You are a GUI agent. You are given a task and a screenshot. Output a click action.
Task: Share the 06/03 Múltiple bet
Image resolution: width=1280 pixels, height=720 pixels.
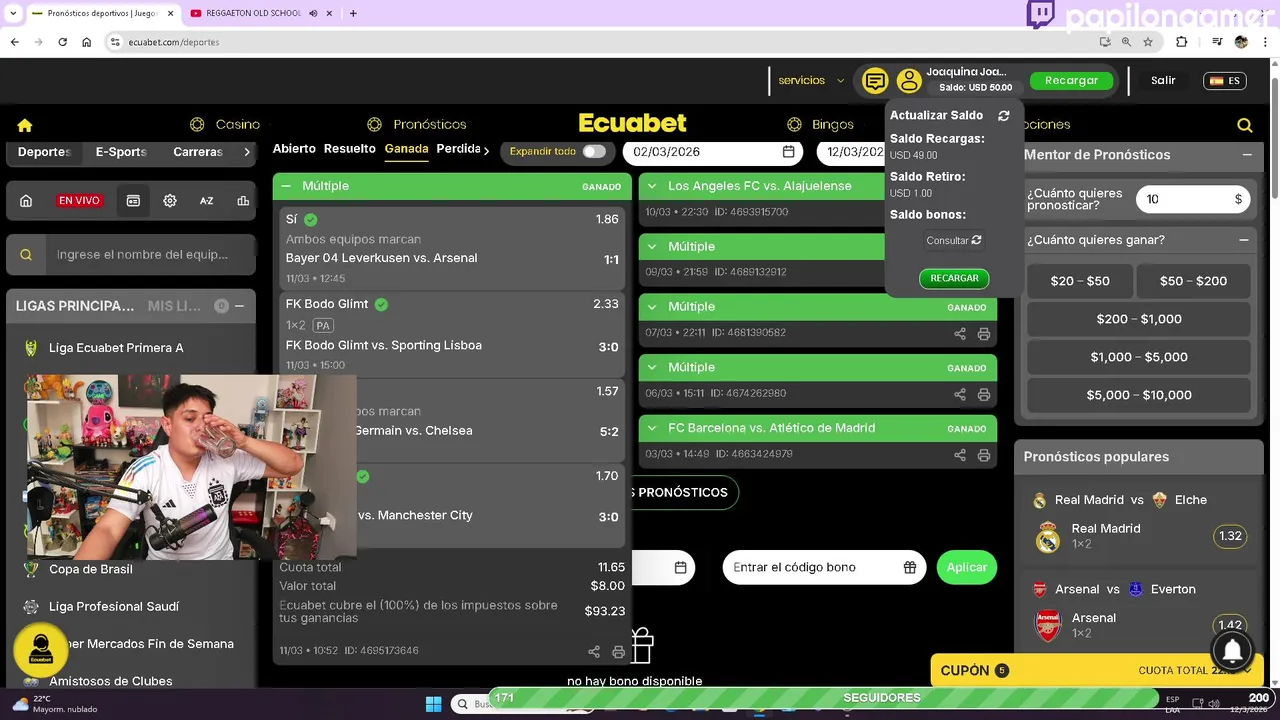(x=960, y=395)
